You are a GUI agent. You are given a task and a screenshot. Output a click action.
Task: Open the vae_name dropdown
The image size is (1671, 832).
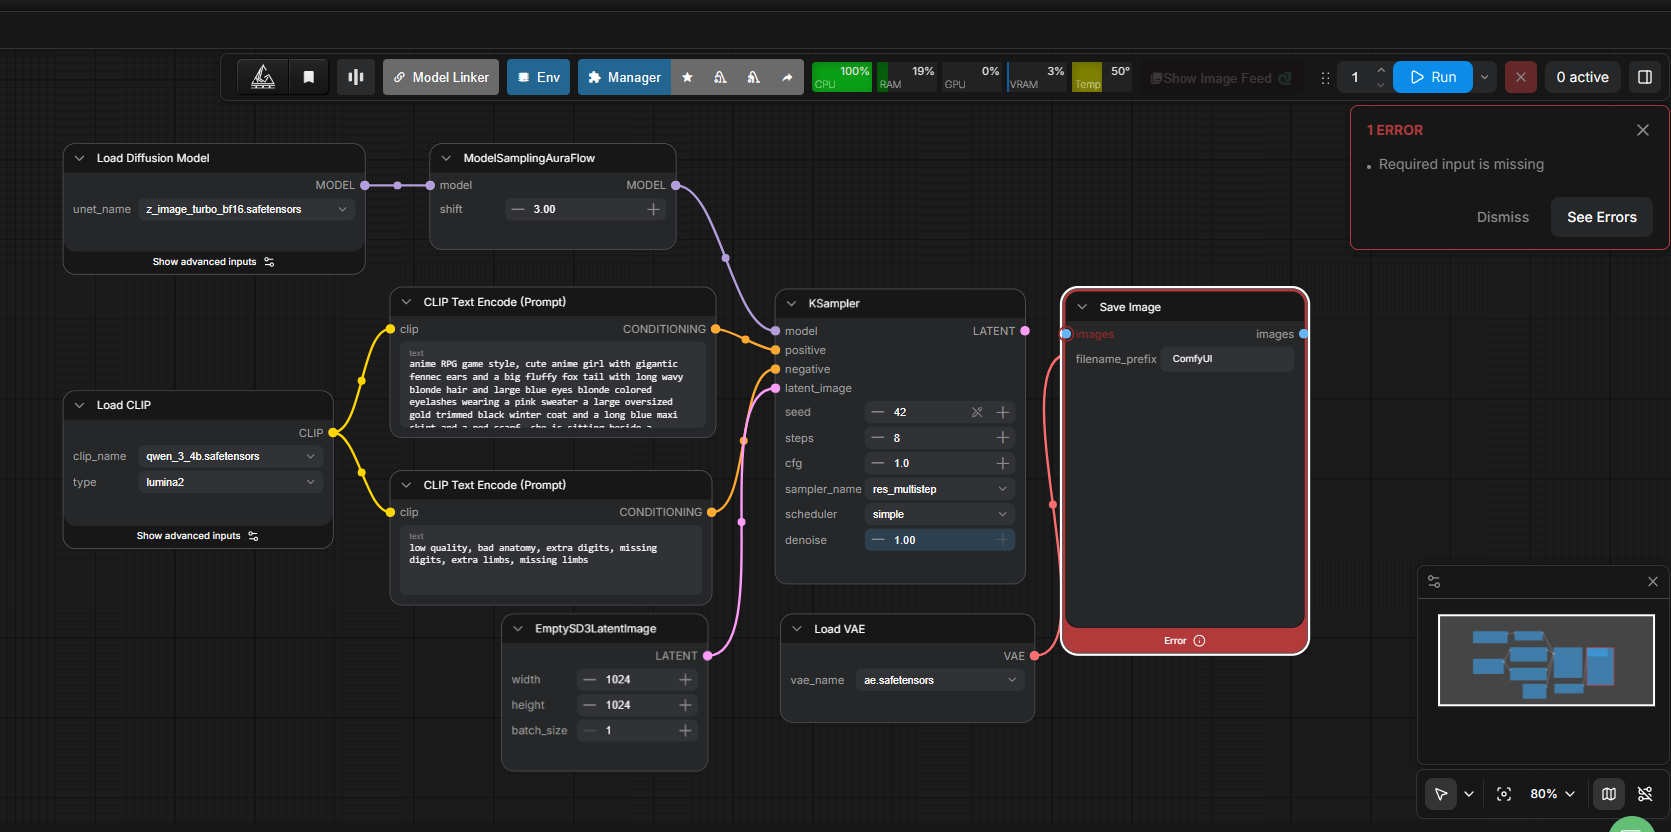pos(940,680)
